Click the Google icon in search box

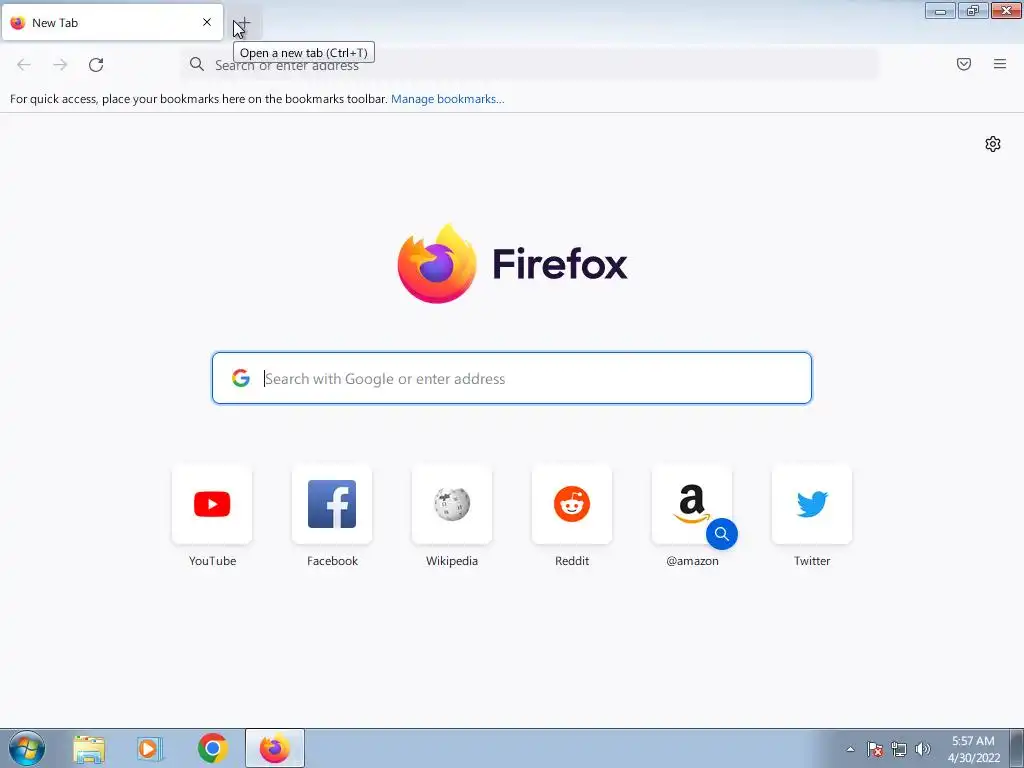coord(241,378)
